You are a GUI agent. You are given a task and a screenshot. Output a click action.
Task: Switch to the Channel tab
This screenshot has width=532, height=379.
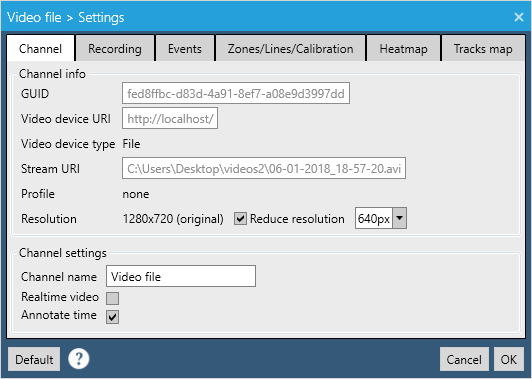coord(40,49)
